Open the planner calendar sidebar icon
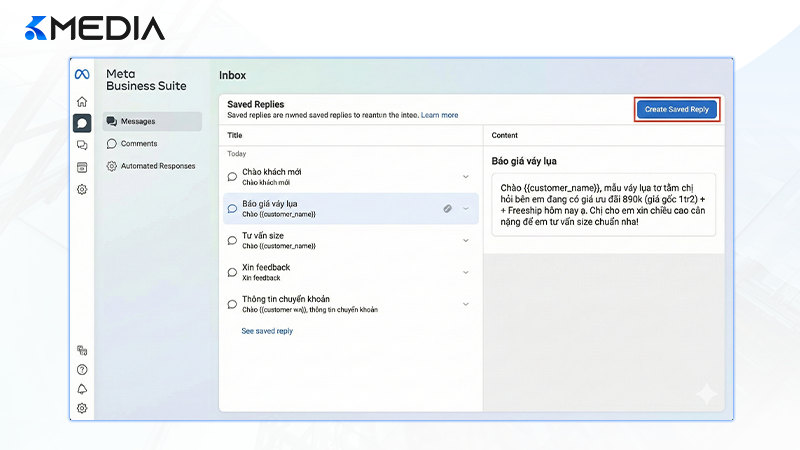 [x=82, y=167]
